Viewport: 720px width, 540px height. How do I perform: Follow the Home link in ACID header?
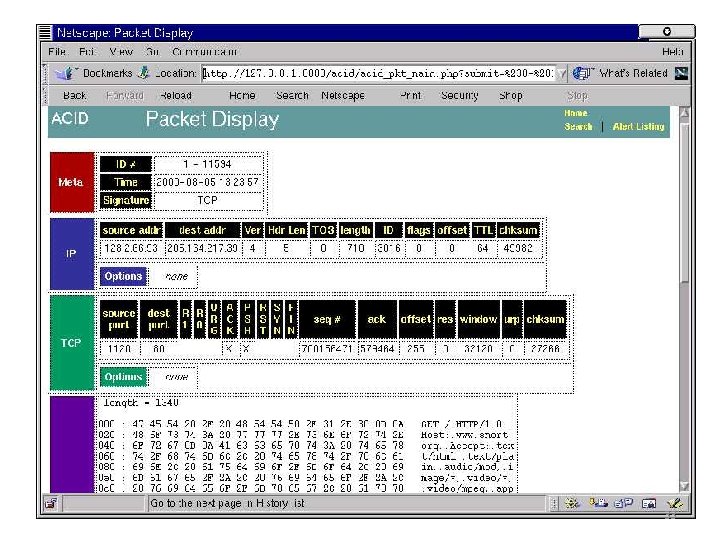pos(576,113)
